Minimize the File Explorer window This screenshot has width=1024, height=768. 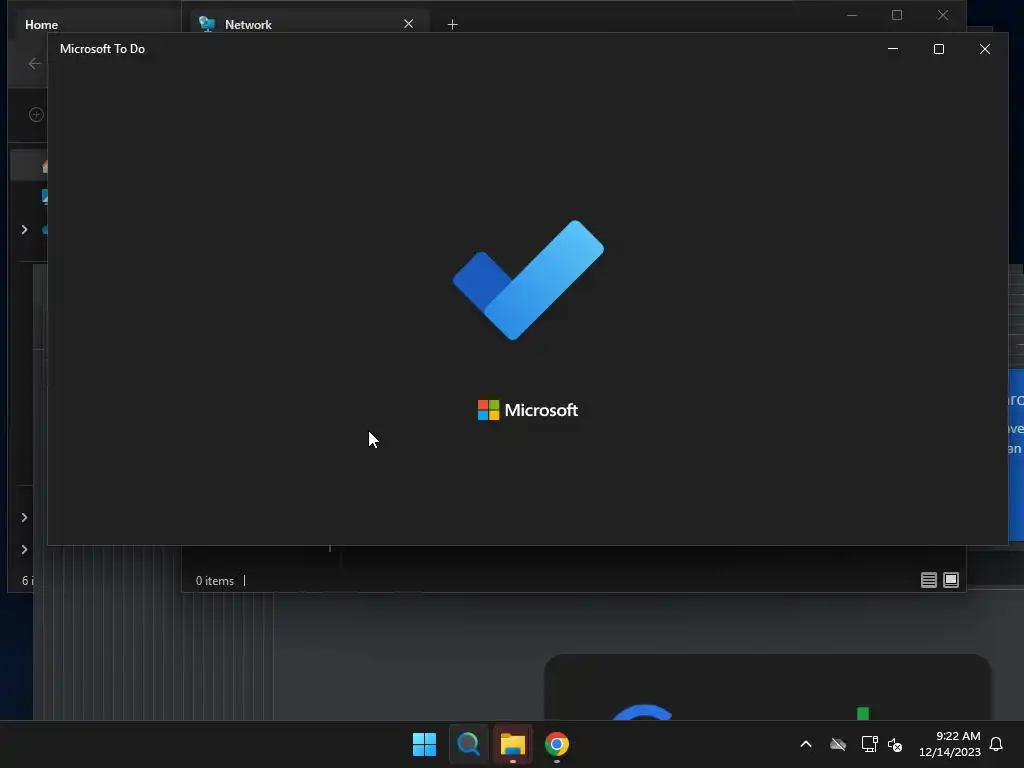point(852,15)
